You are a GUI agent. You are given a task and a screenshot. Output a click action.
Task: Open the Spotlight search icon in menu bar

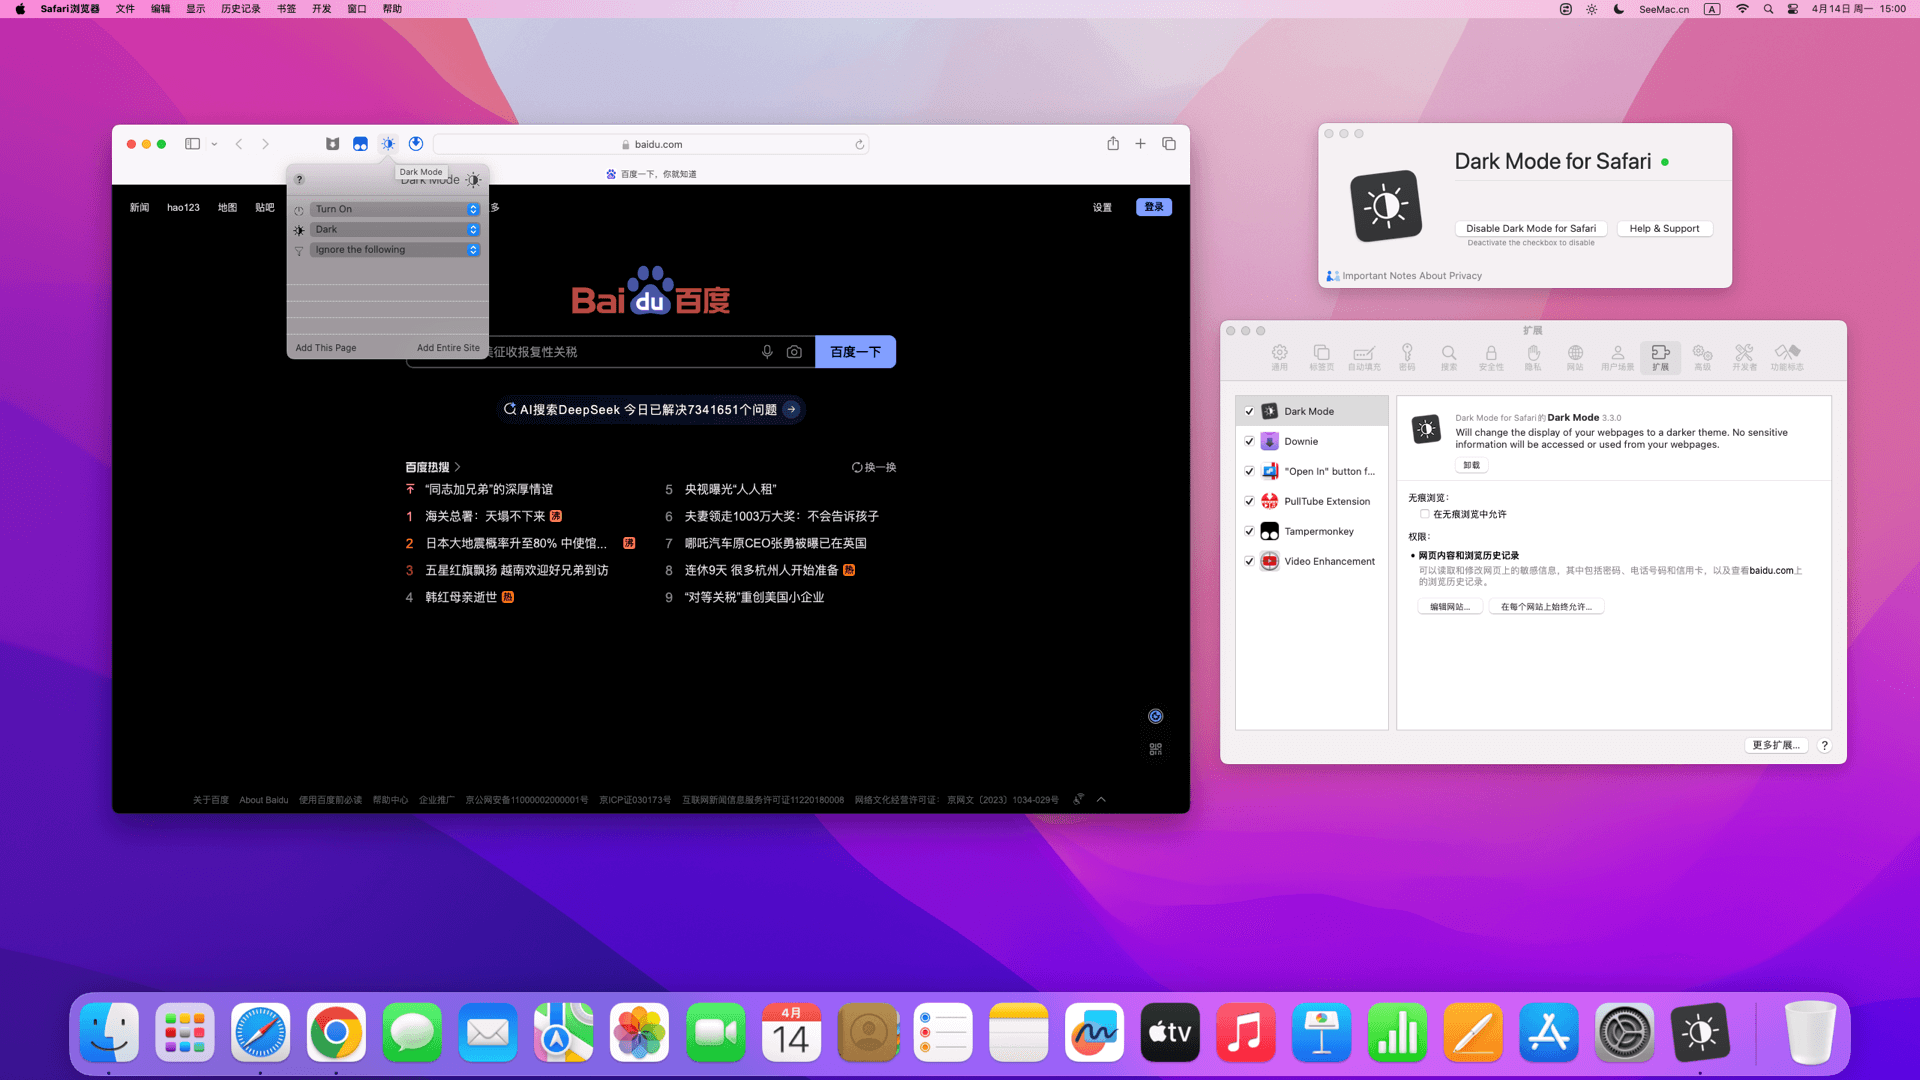pyautogui.click(x=1768, y=9)
